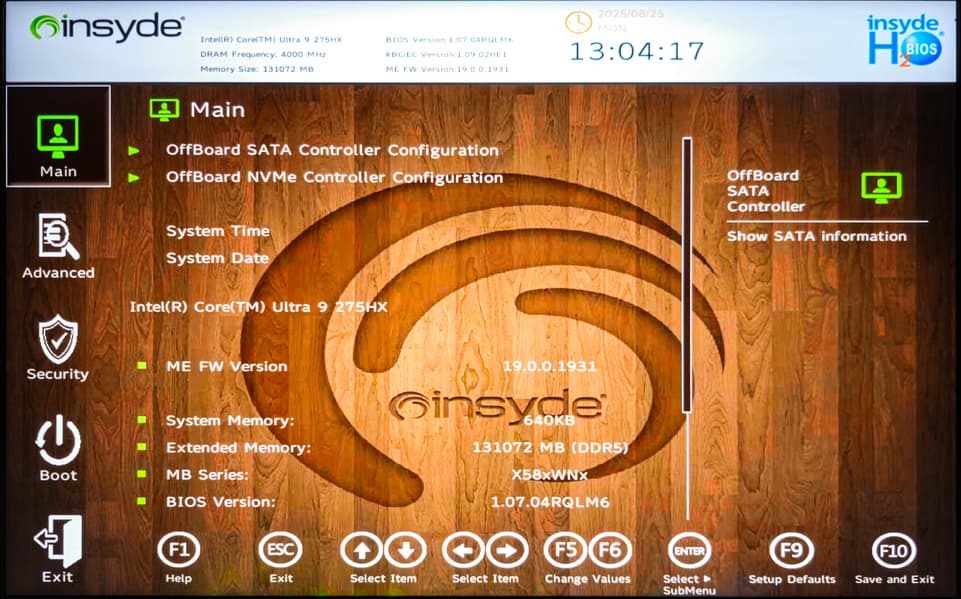Click the green bullet beside MB Series
The height and width of the screenshot is (599, 961).
click(x=142, y=474)
